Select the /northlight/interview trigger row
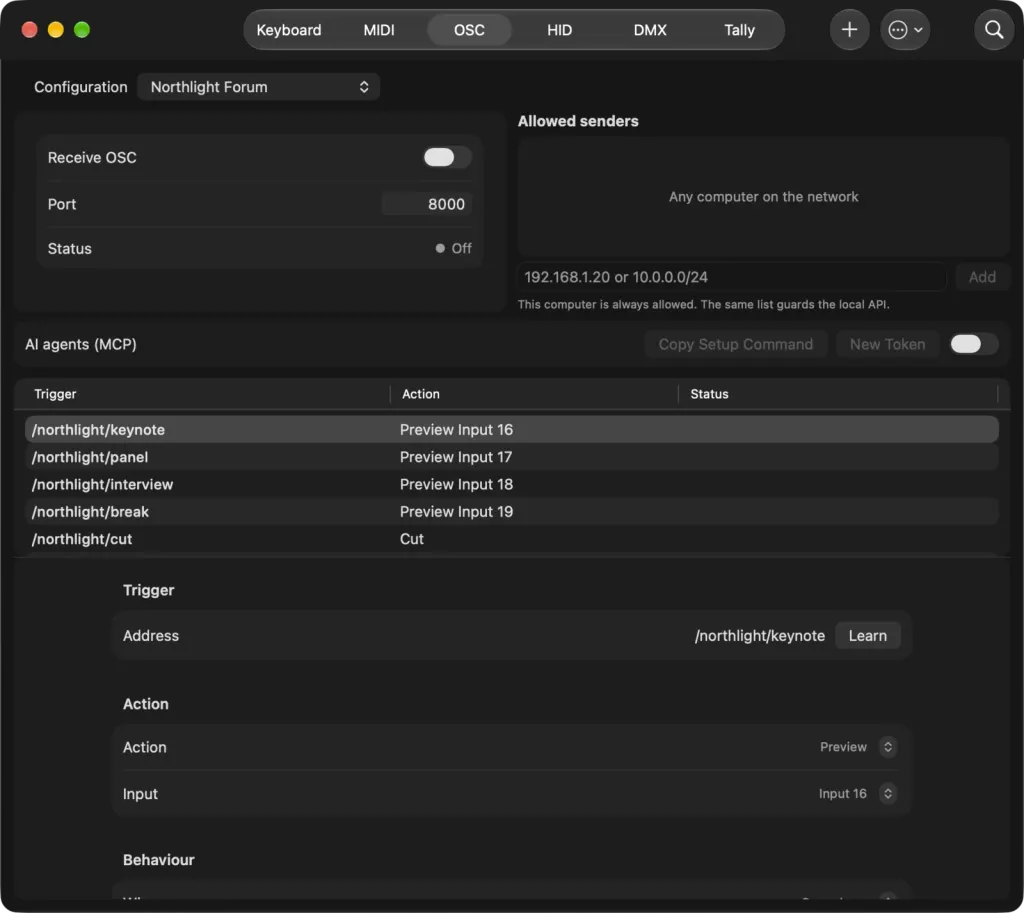Viewport: 1024px width, 913px height. (x=512, y=485)
